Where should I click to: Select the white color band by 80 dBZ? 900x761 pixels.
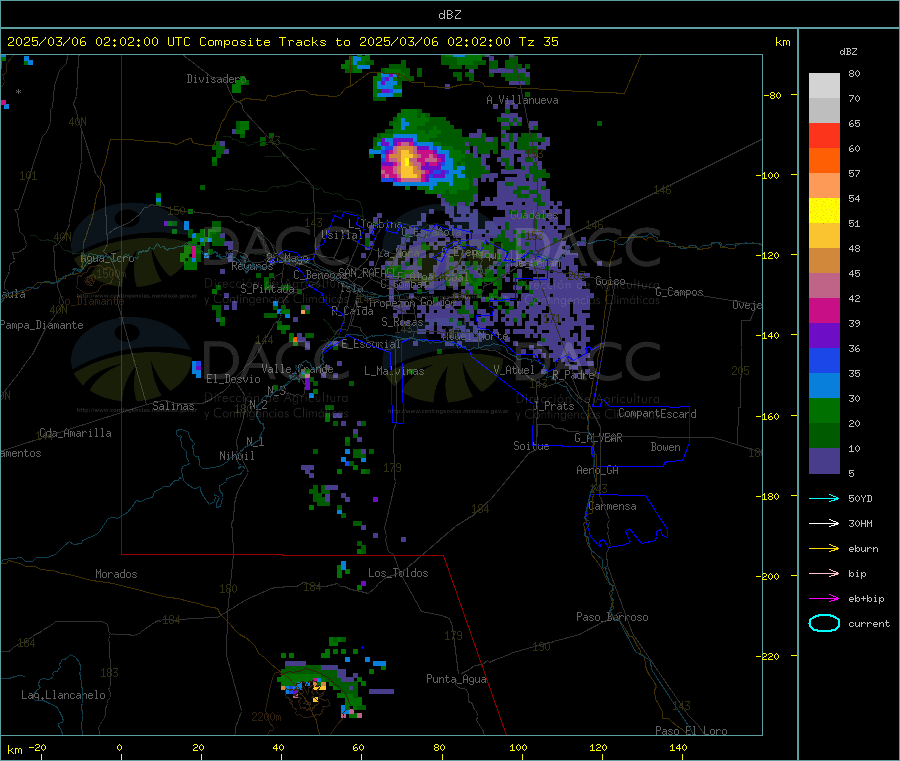(824, 86)
